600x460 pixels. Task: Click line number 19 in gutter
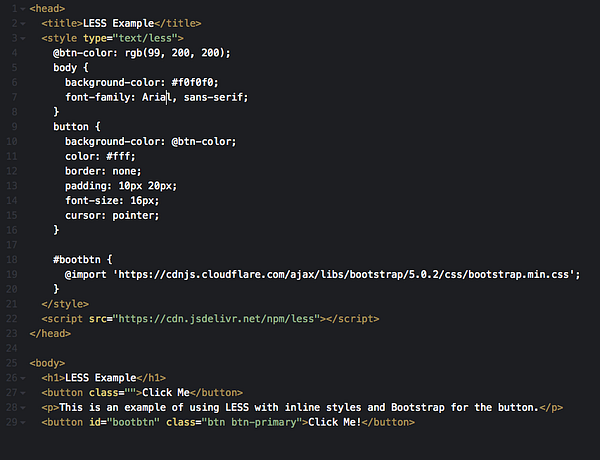(11, 273)
